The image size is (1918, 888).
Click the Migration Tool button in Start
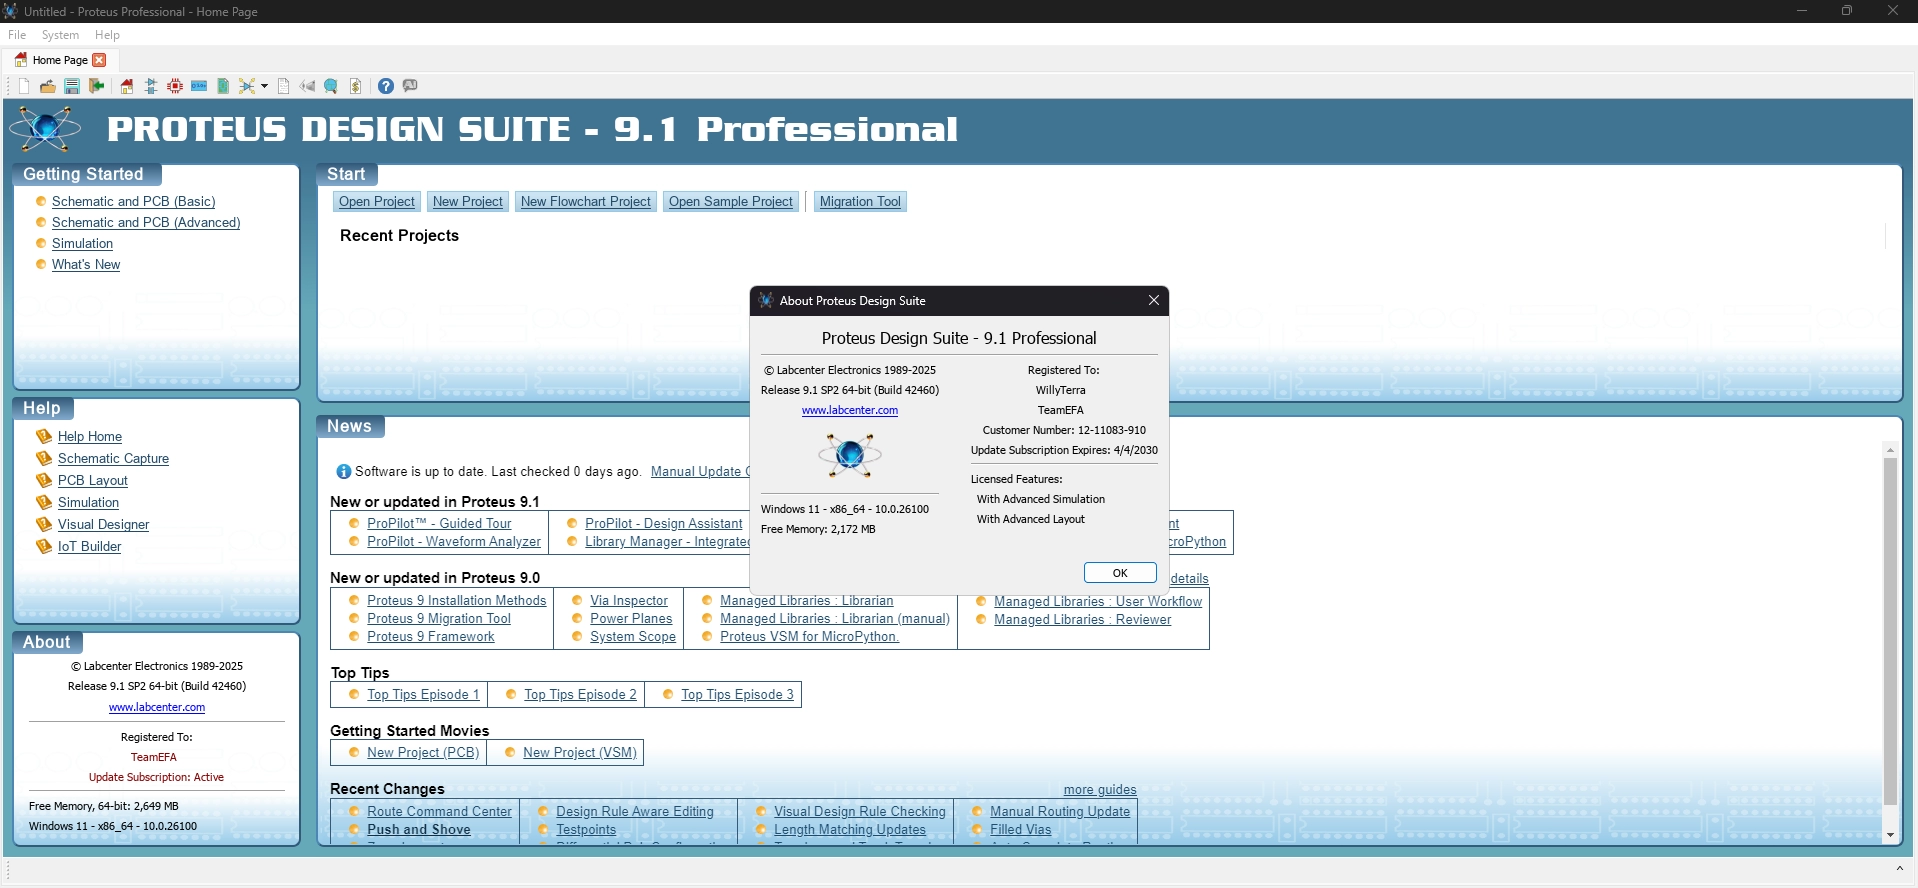(860, 202)
